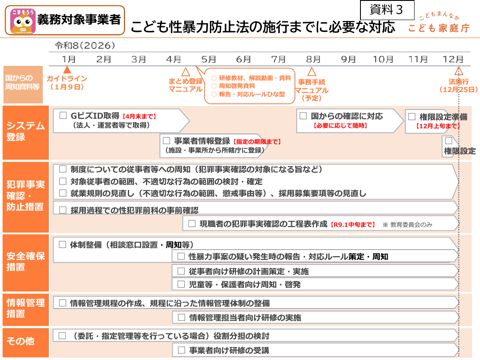Click the red 12月上旬まで deadline note
The width and height of the screenshot is (480, 360).
coord(438,126)
